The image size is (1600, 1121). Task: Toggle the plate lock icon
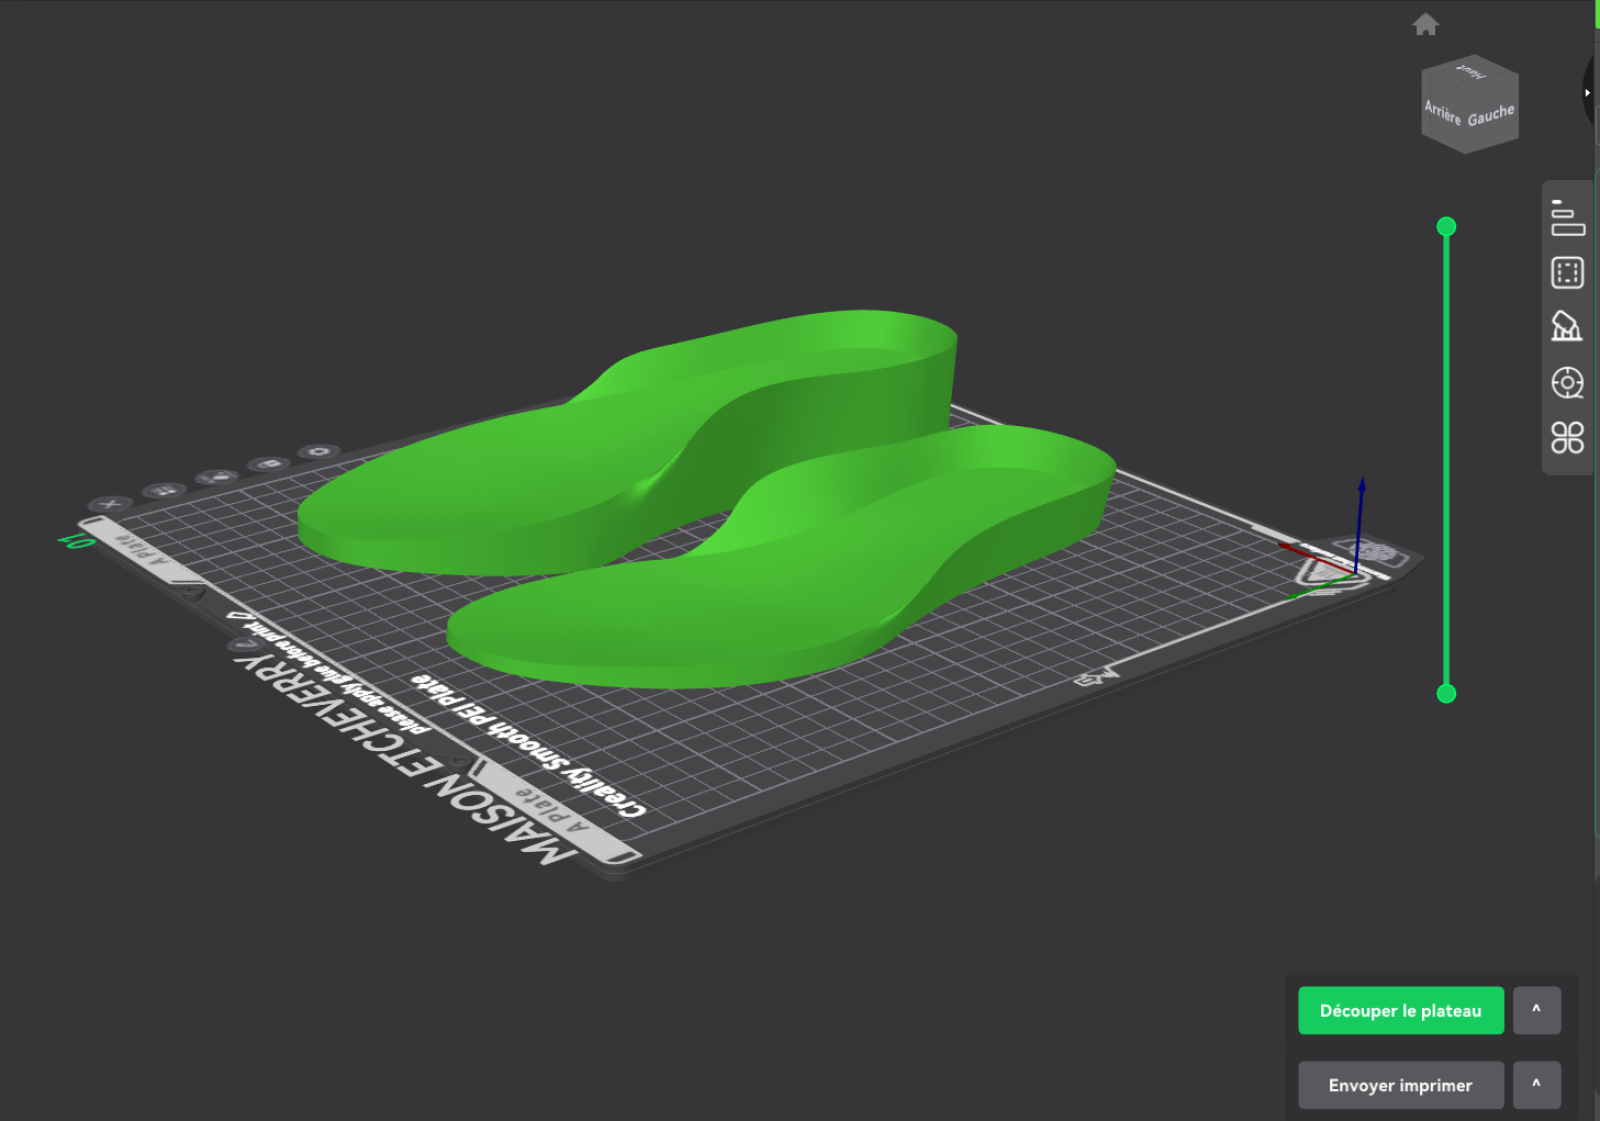(268, 464)
